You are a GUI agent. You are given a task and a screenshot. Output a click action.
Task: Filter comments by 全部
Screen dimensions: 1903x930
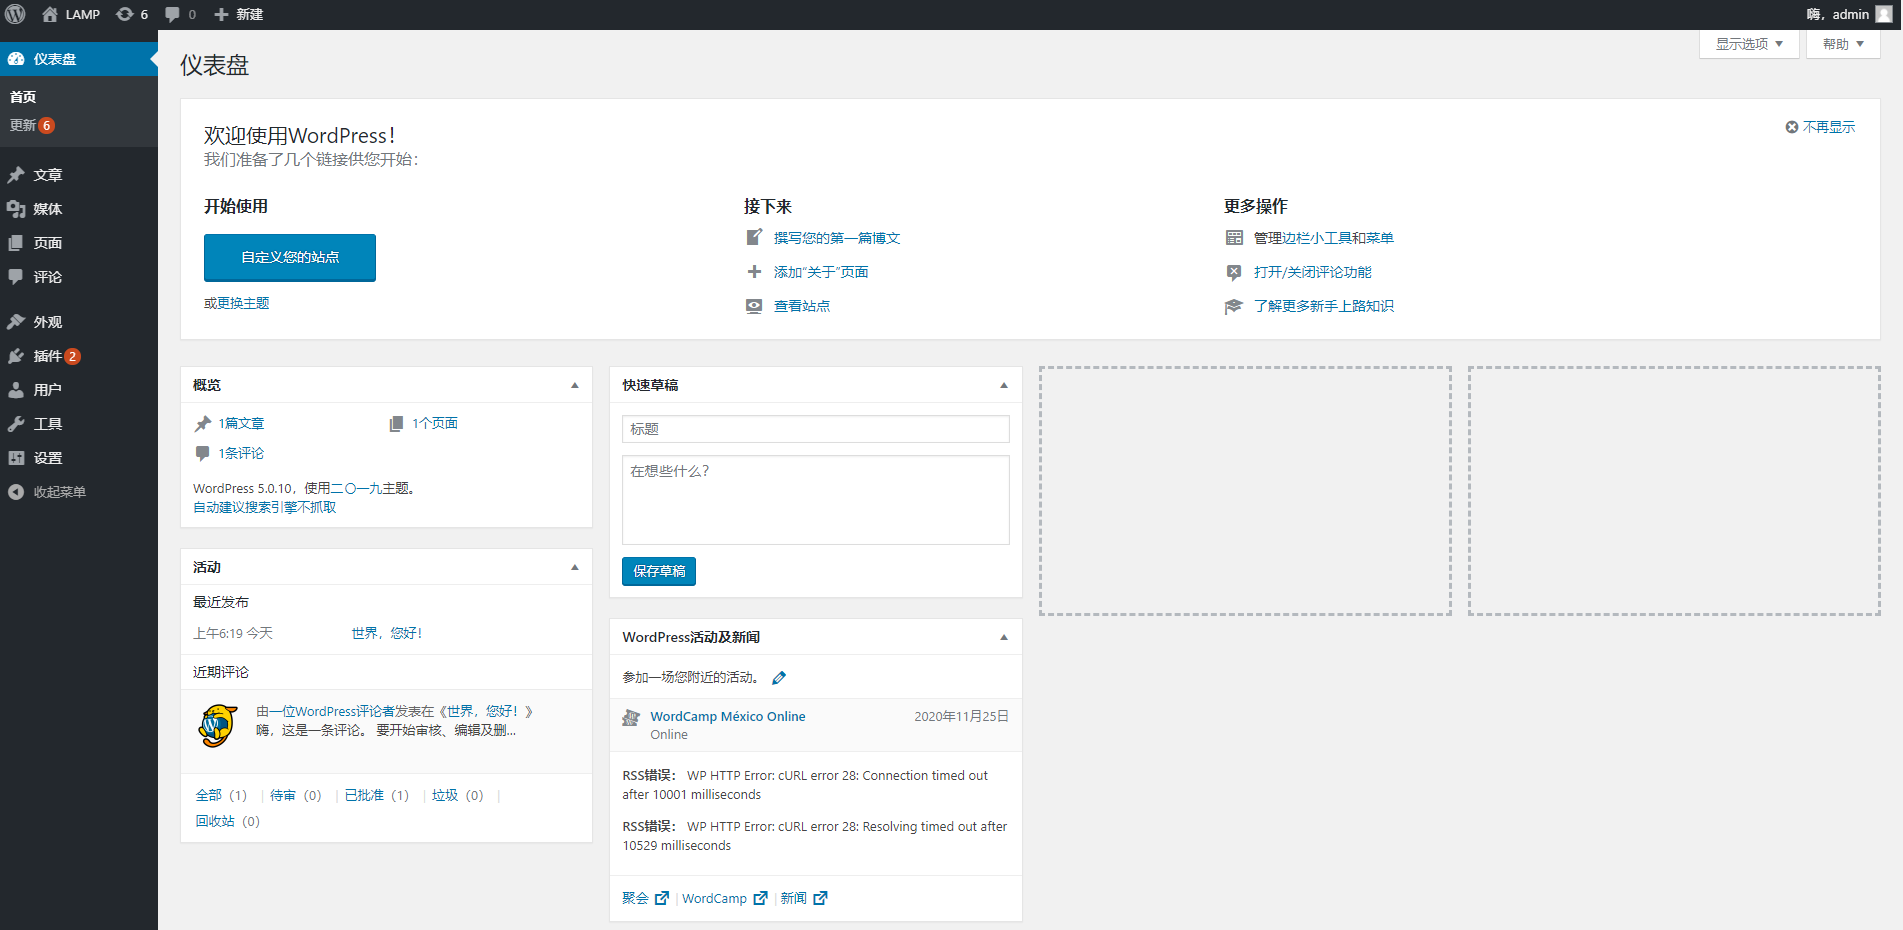coord(209,795)
